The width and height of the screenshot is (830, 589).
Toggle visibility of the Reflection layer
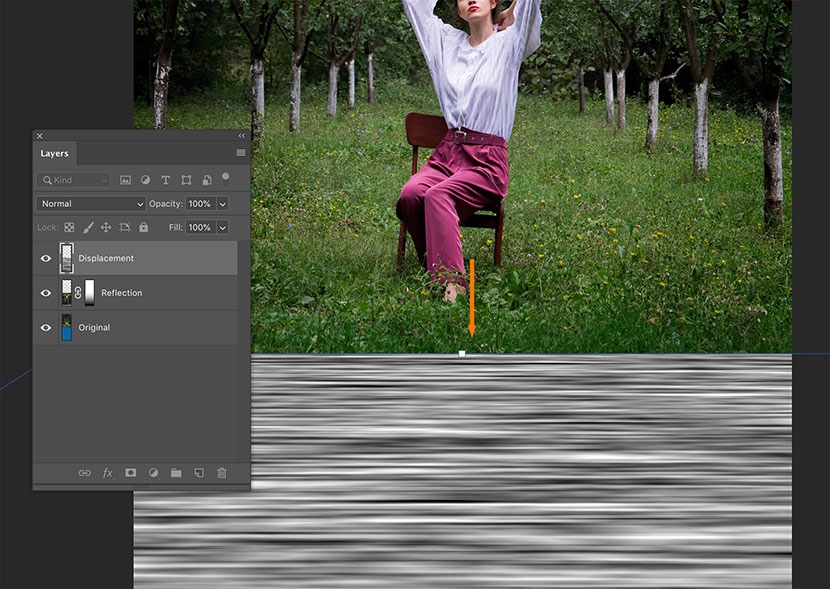coord(45,293)
